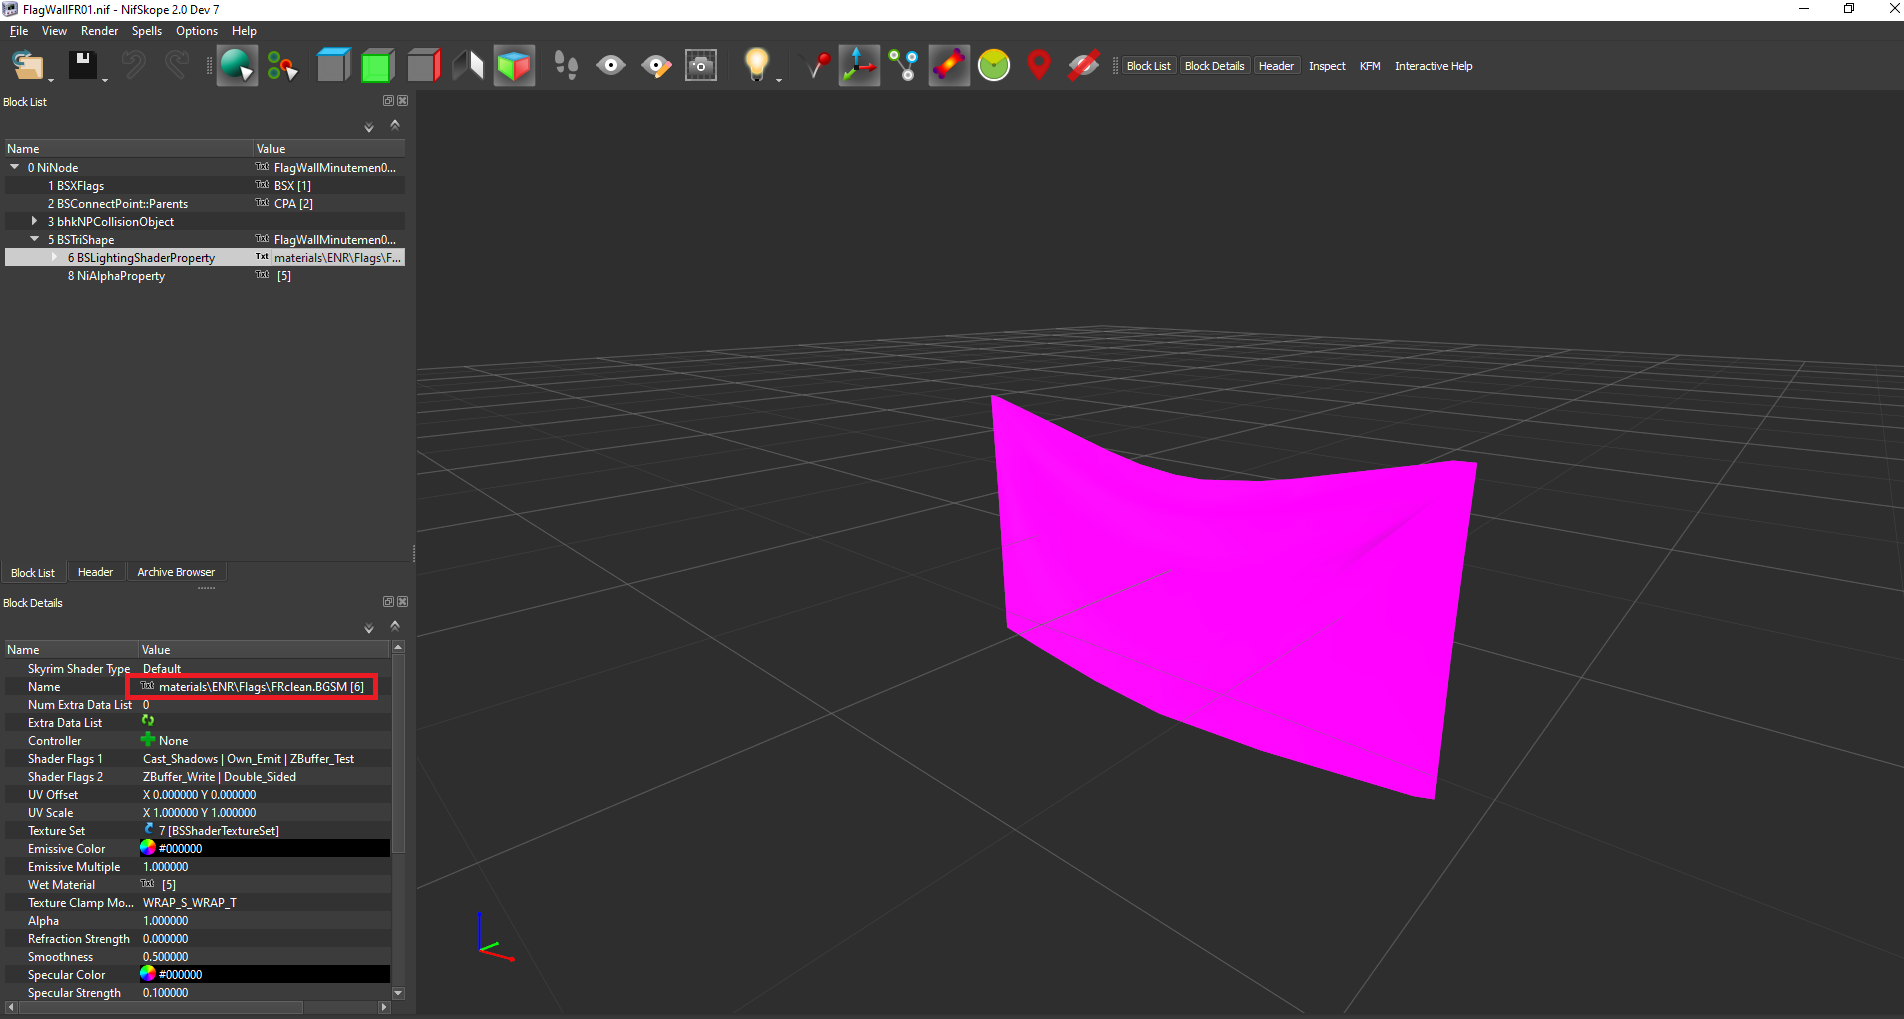
Task: Click the screenshot camera icon
Action: 700,66
